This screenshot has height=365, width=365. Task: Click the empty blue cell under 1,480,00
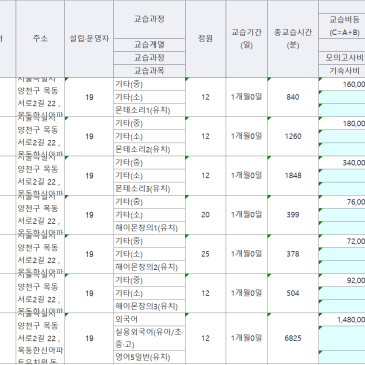click(342, 338)
